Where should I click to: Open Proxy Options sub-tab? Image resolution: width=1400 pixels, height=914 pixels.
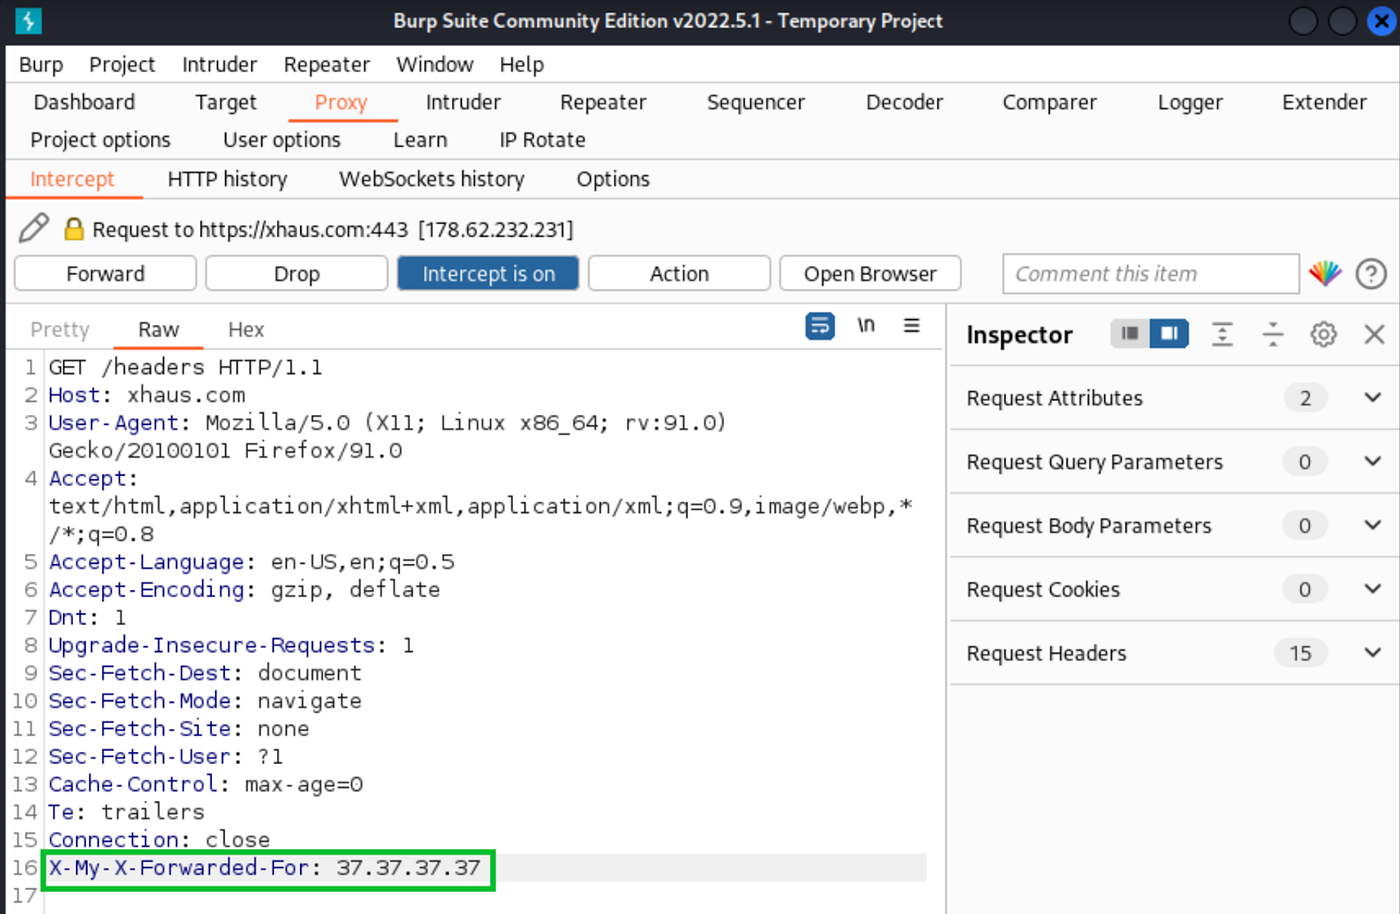pos(613,179)
